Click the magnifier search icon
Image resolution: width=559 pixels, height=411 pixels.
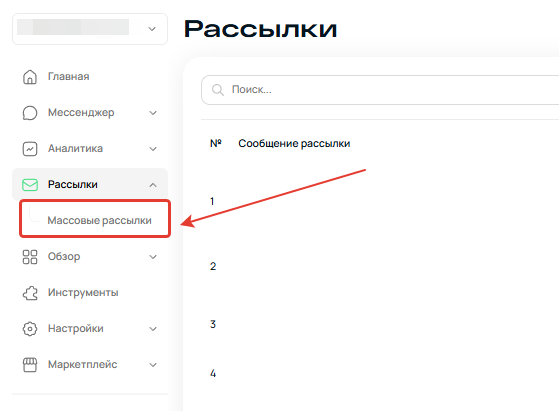coord(218,90)
